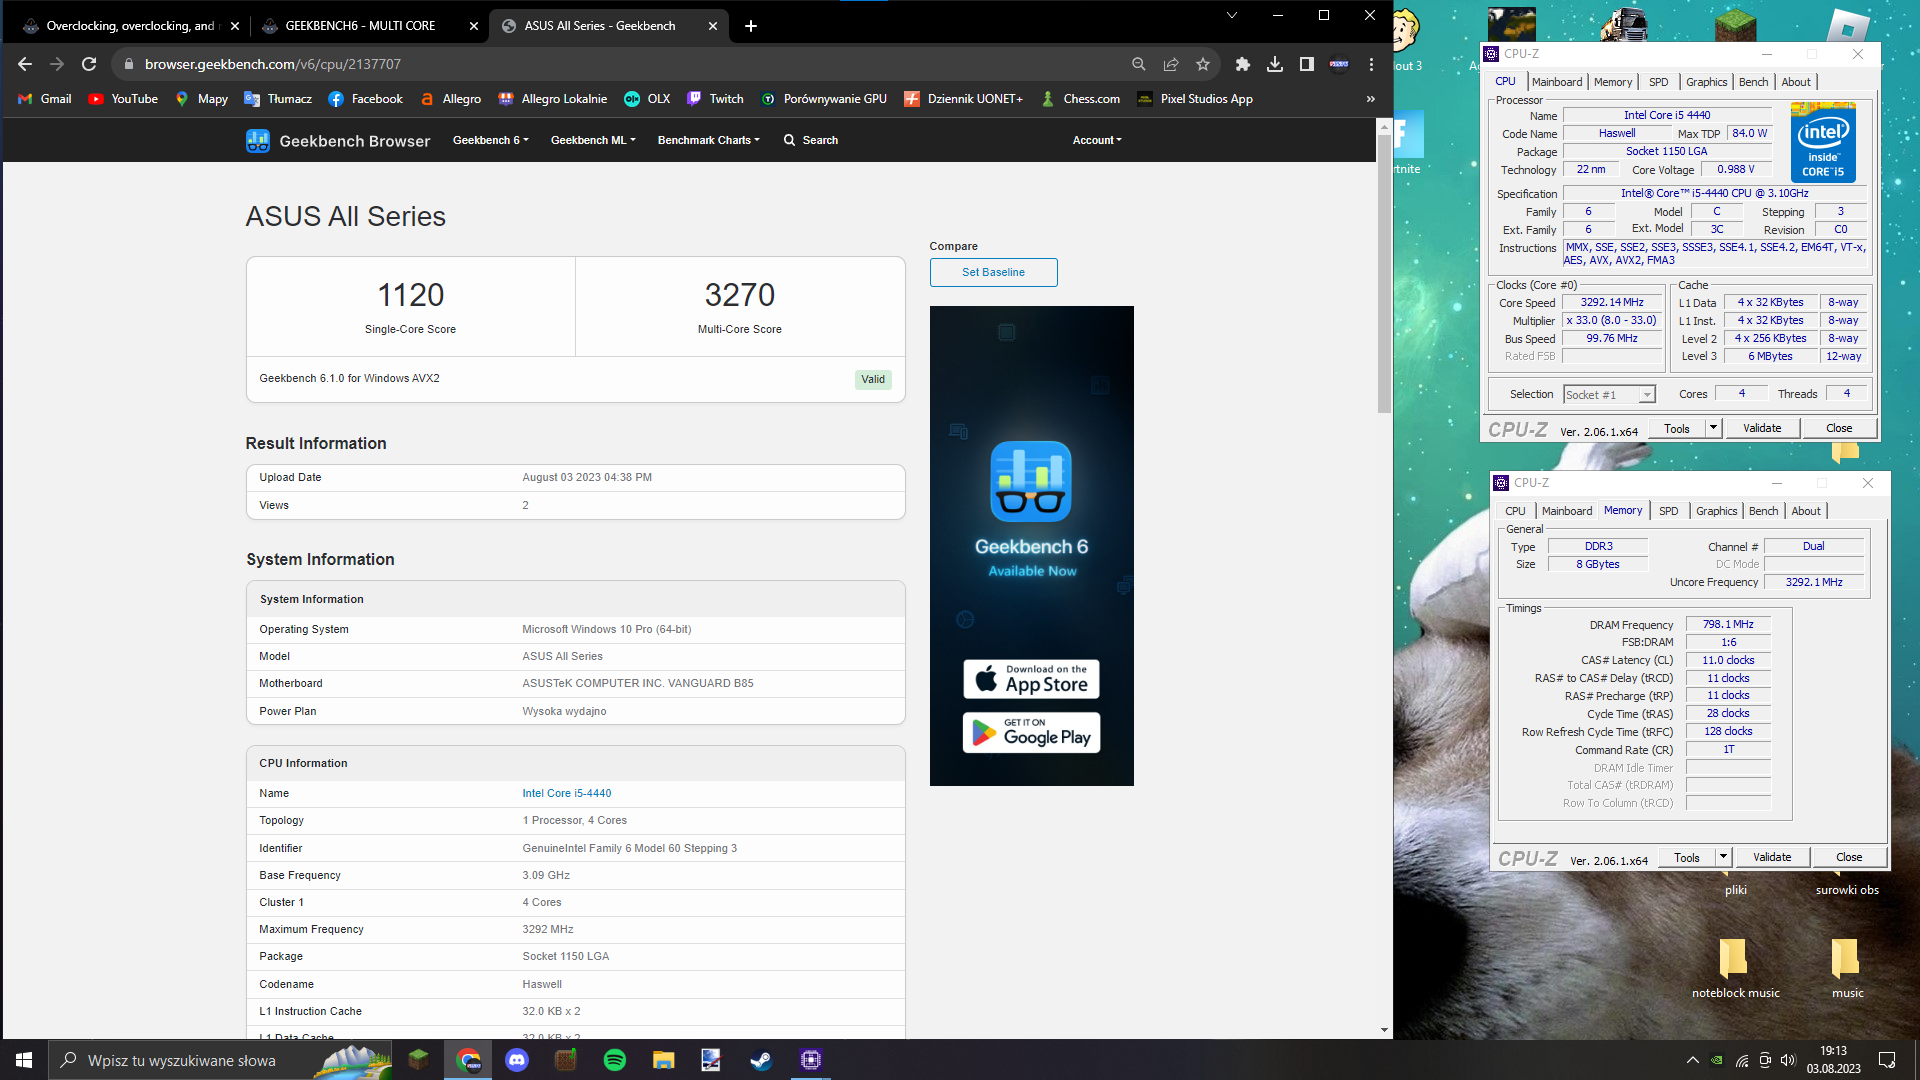Click Close in the bottom CPU-Z window

(x=1849, y=857)
